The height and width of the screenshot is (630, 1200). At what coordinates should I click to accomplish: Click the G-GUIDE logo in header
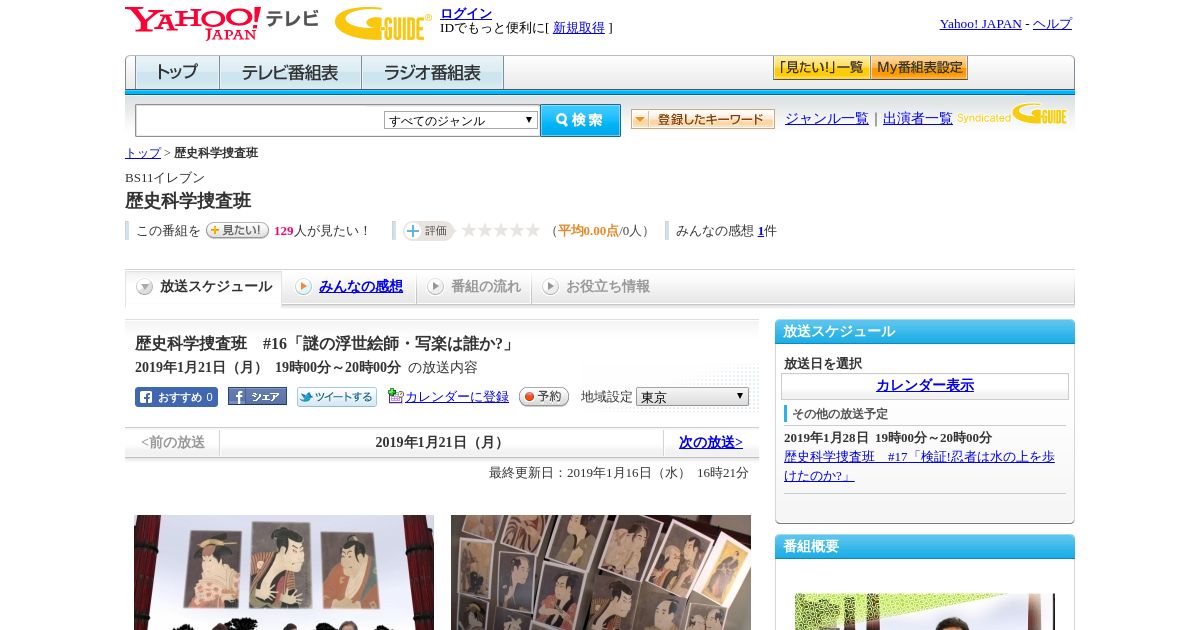coord(383,23)
